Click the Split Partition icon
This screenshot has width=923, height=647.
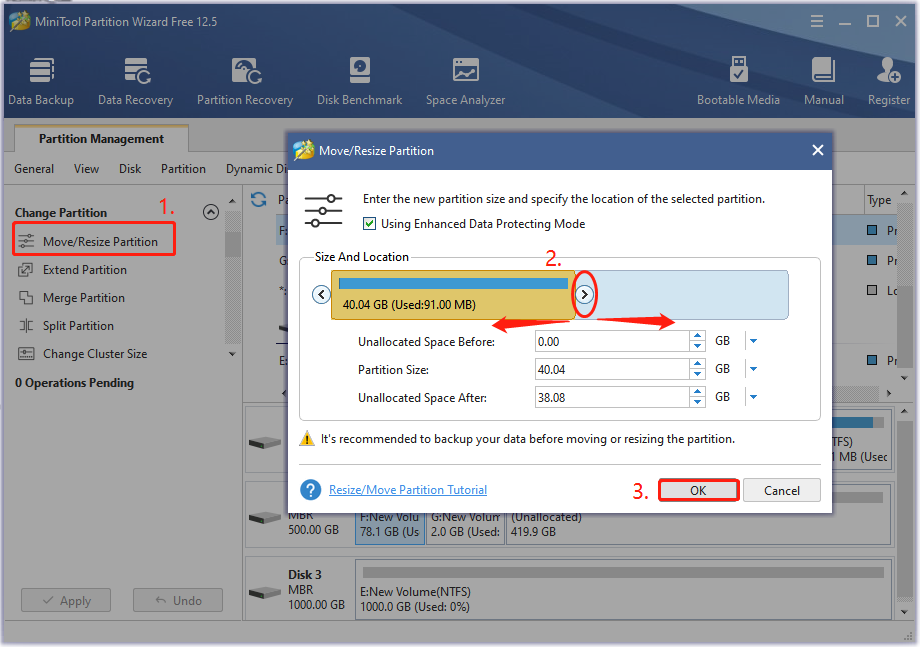(x=26, y=326)
